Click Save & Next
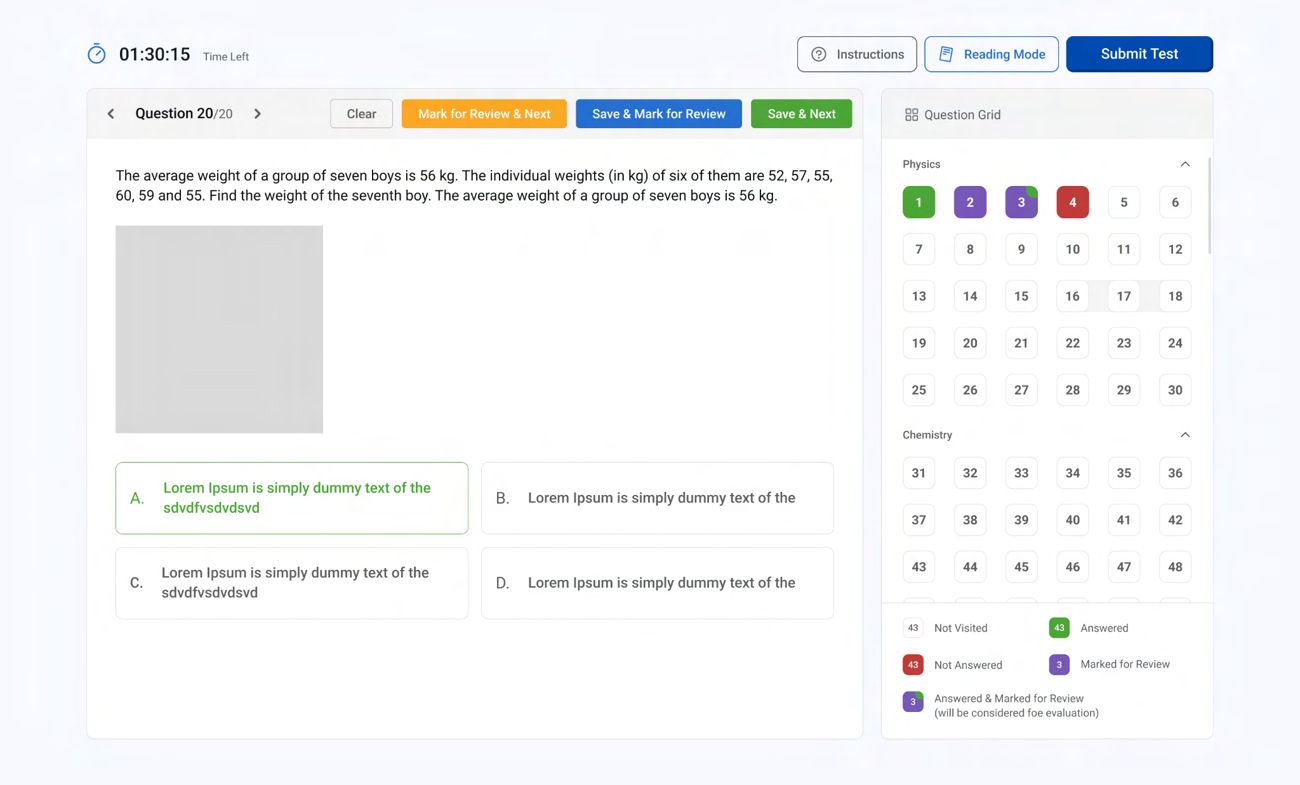 pos(801,114)
